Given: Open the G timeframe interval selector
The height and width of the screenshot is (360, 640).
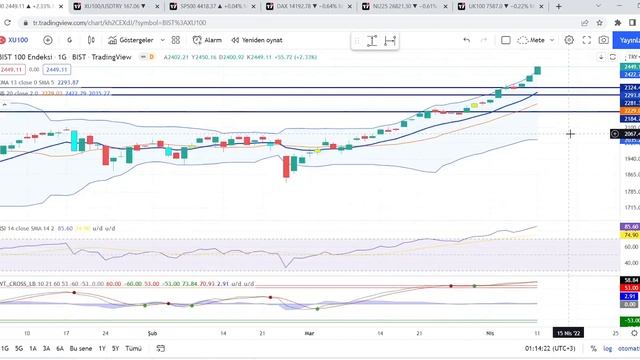Looking at the screenshot, I should coord(69,40).
